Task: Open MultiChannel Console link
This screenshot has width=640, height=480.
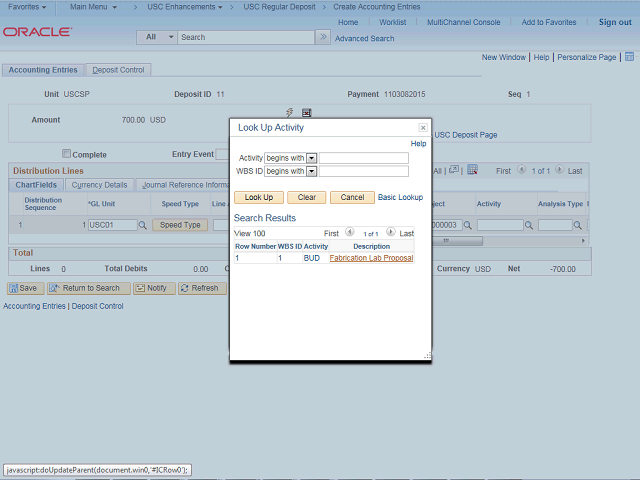Action: (x=464, y=22)
